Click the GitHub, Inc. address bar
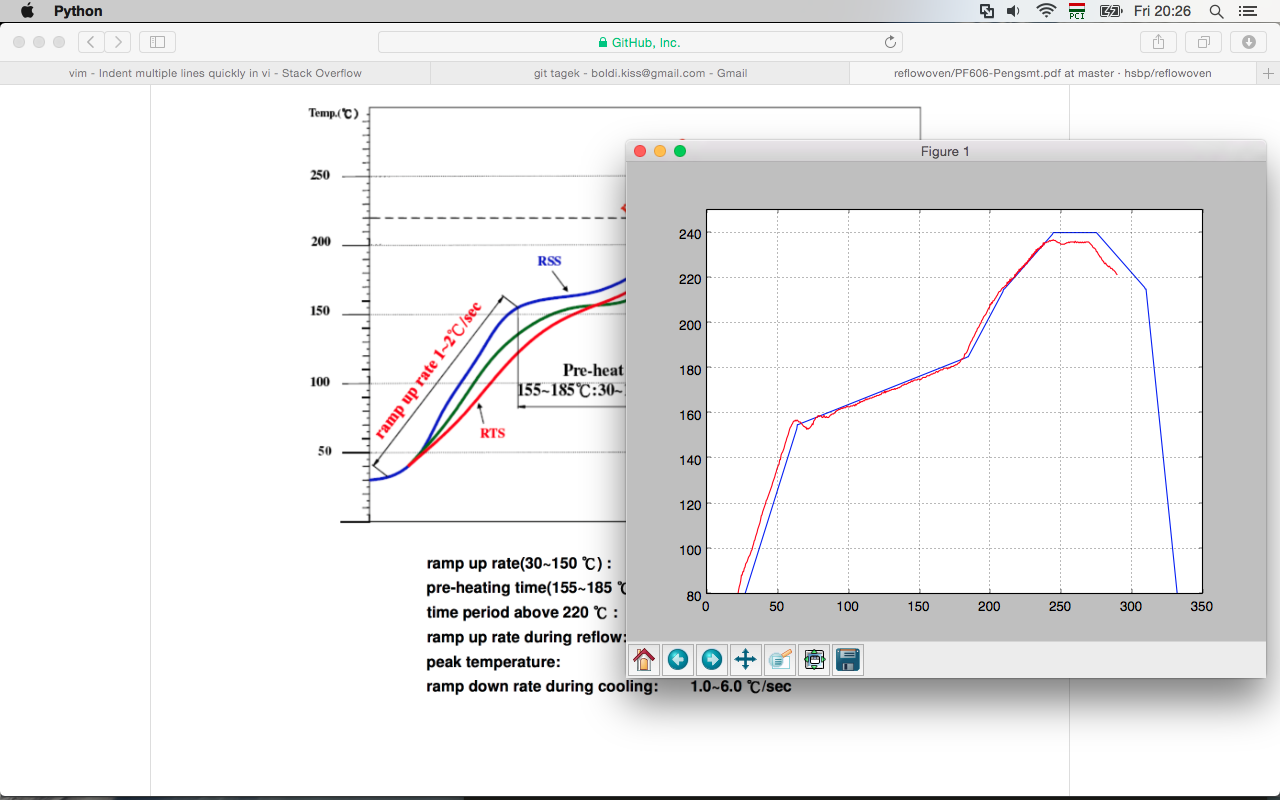This screenshot has height=800, width=1280. click(640, 42)
